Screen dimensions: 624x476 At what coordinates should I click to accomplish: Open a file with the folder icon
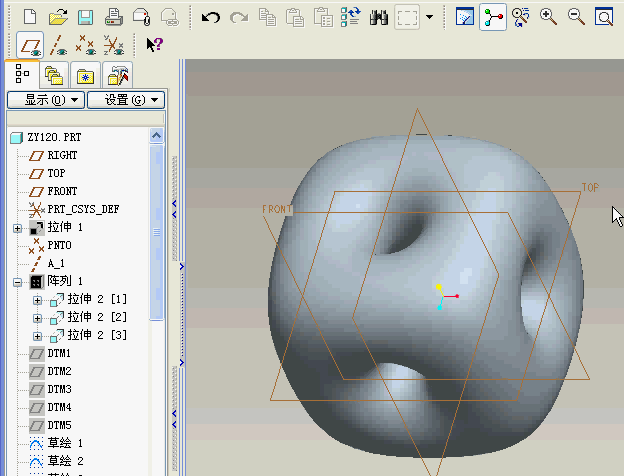click(59, 16)
